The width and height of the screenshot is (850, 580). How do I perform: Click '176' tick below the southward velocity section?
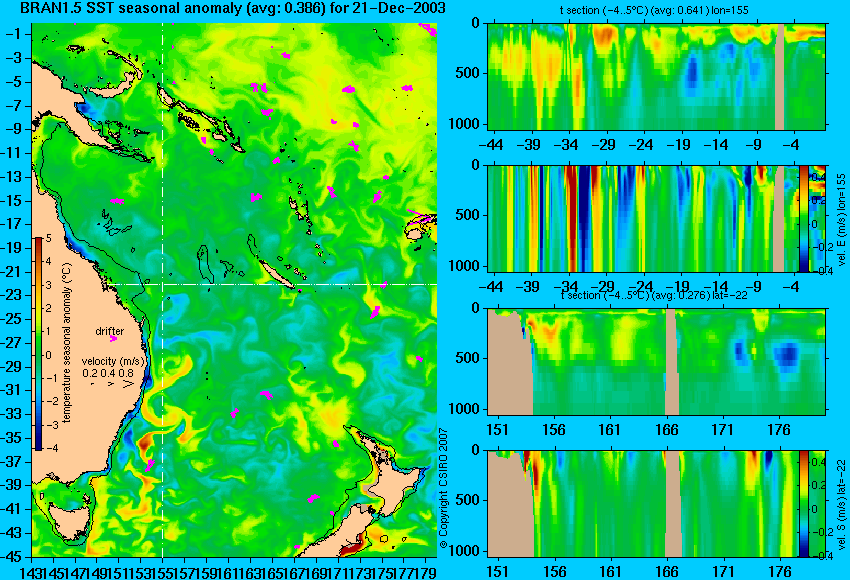[x=780, y=572]
